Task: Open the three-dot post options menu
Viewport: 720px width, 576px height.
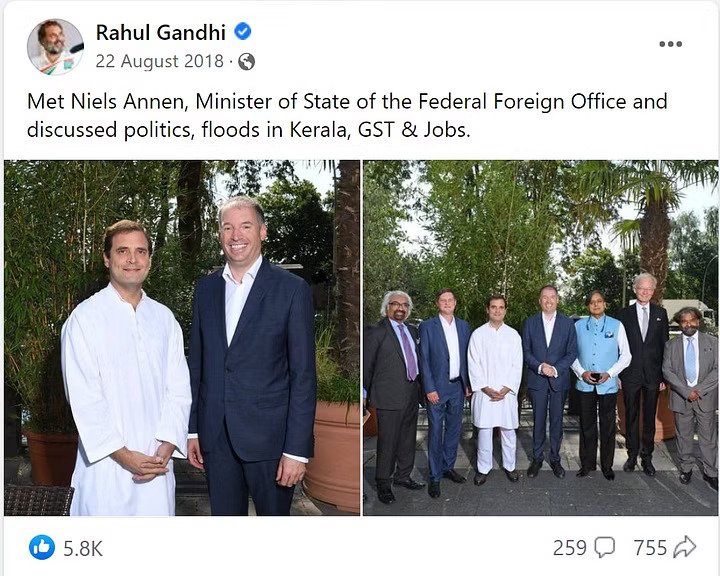Action: pos(671,44)
